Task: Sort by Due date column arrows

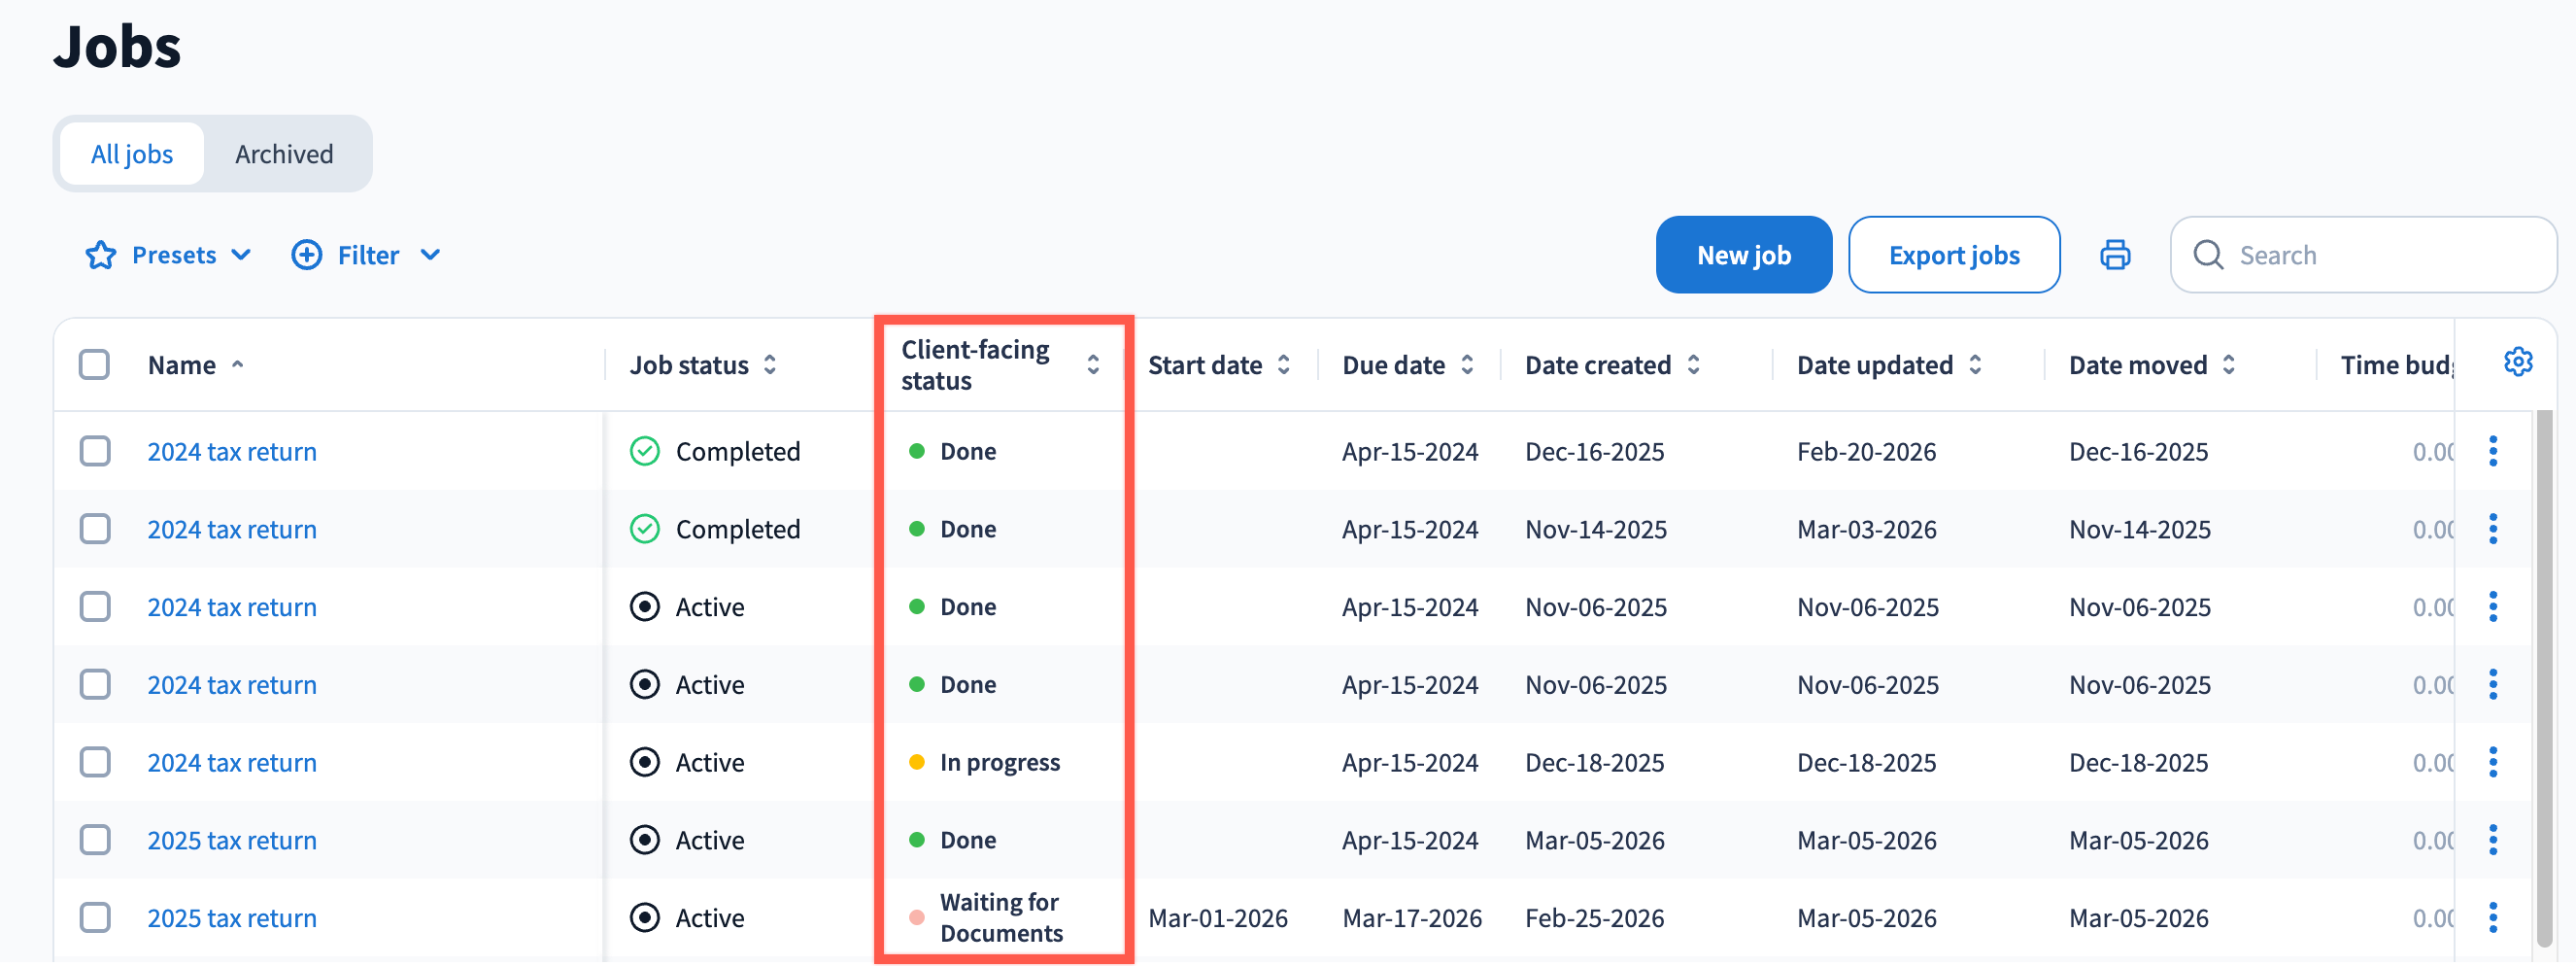Action: 1467,365
